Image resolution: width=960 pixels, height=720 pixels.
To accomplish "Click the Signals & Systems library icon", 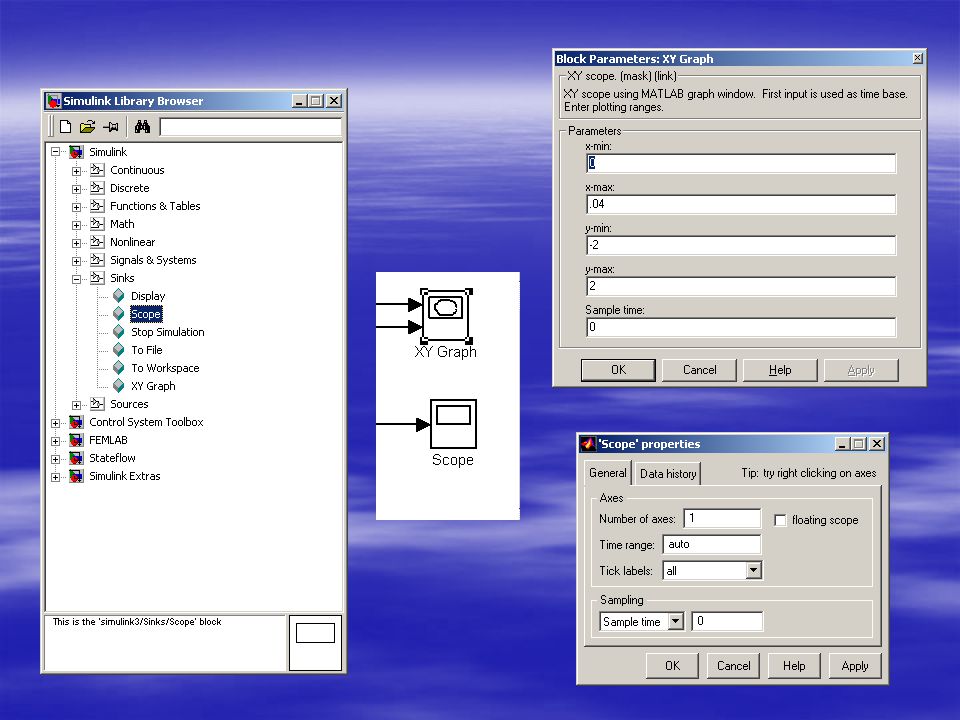I will coord(97,260).
